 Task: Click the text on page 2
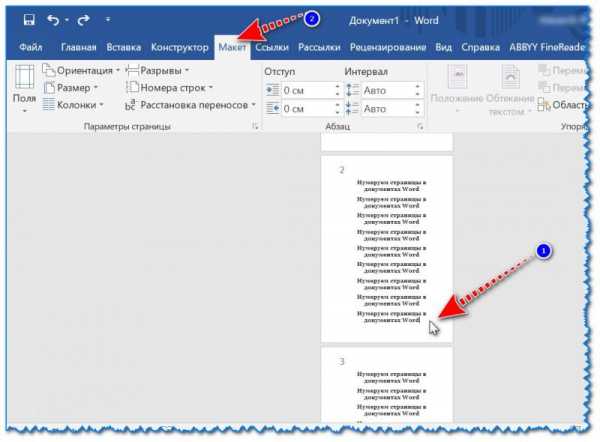point(385,250)
